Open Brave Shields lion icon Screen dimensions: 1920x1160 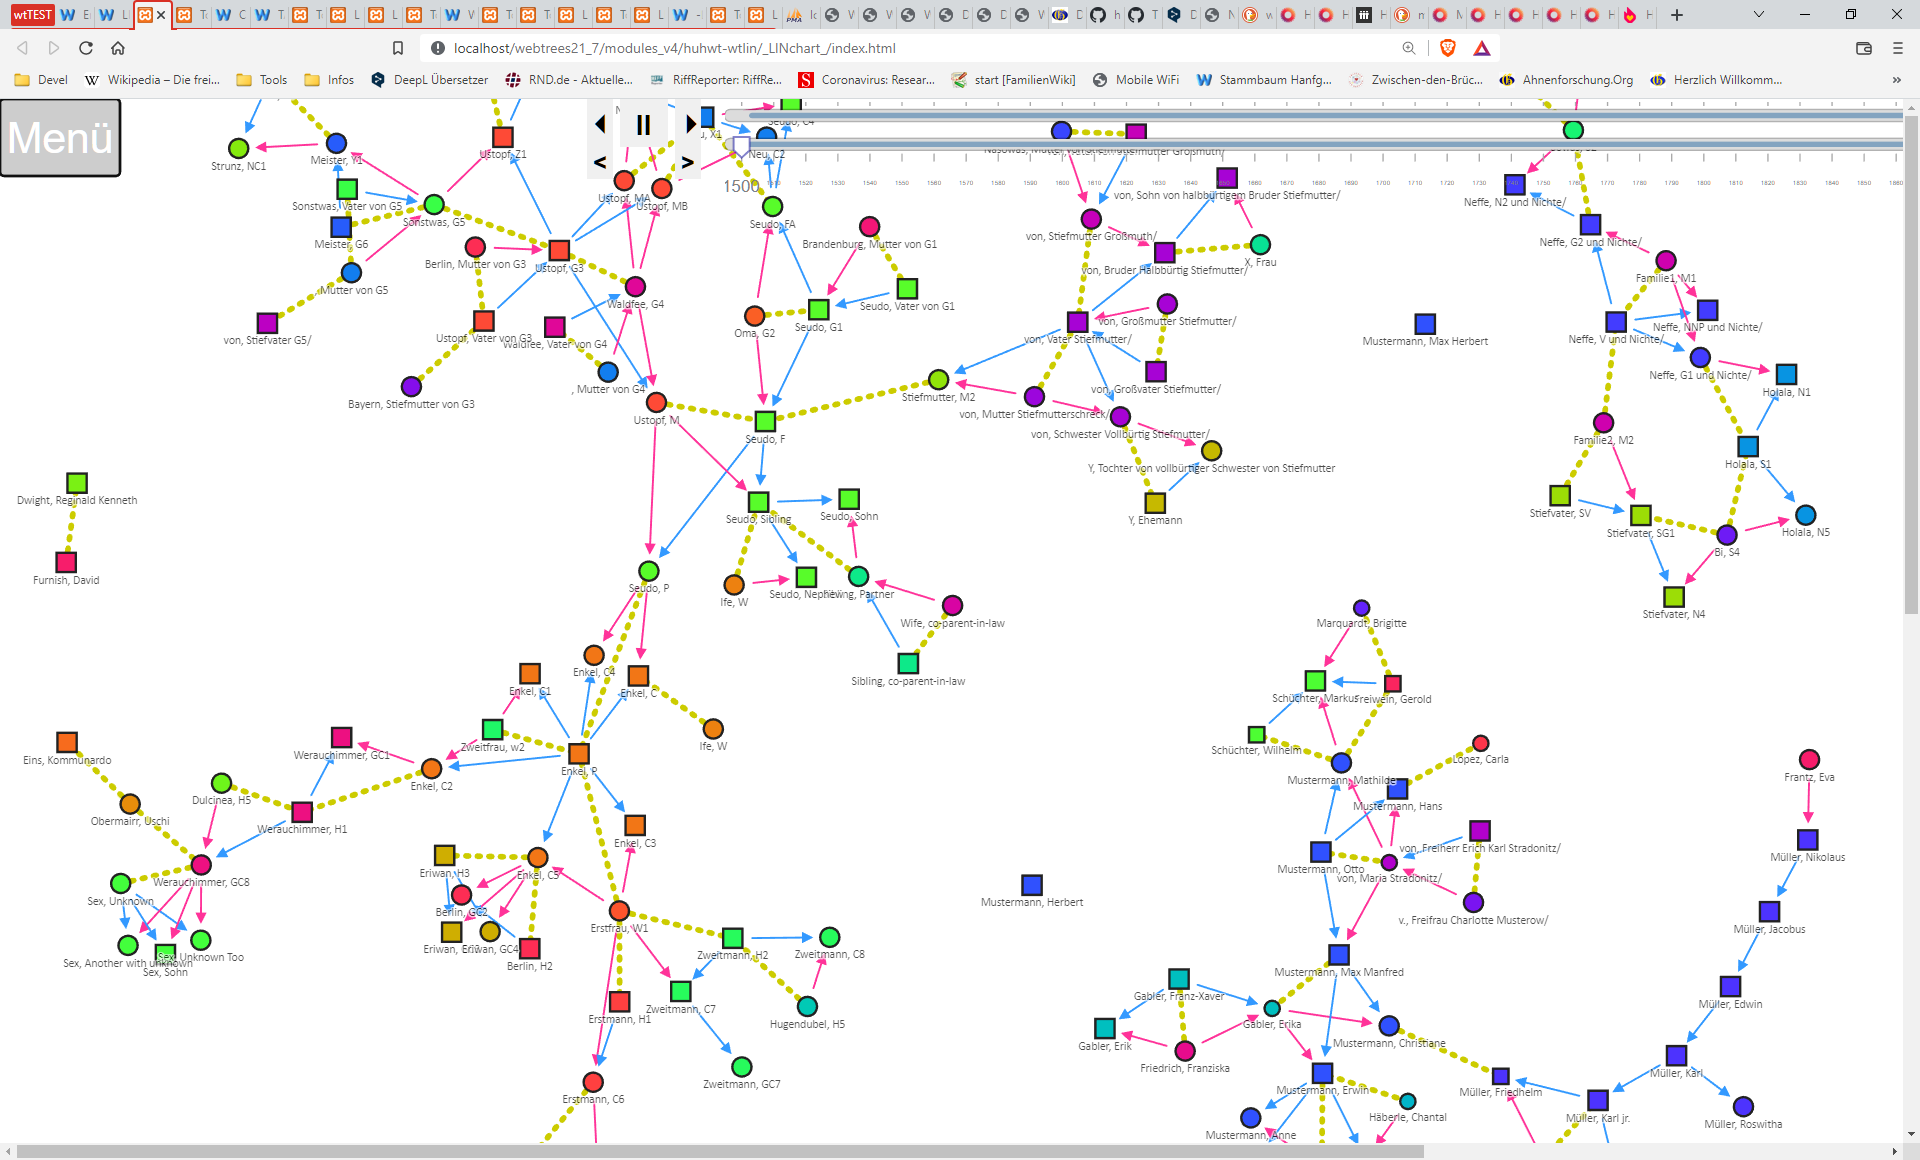click(x=1447, y=48)
